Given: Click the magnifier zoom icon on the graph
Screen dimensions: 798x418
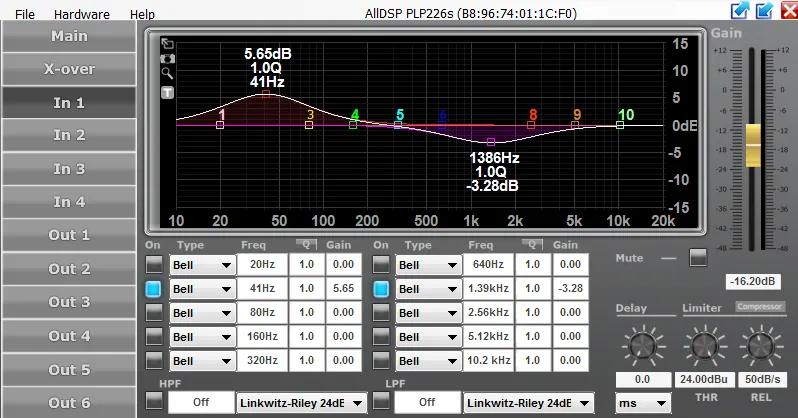Looking at the screenshot, I should coord(167,74).
